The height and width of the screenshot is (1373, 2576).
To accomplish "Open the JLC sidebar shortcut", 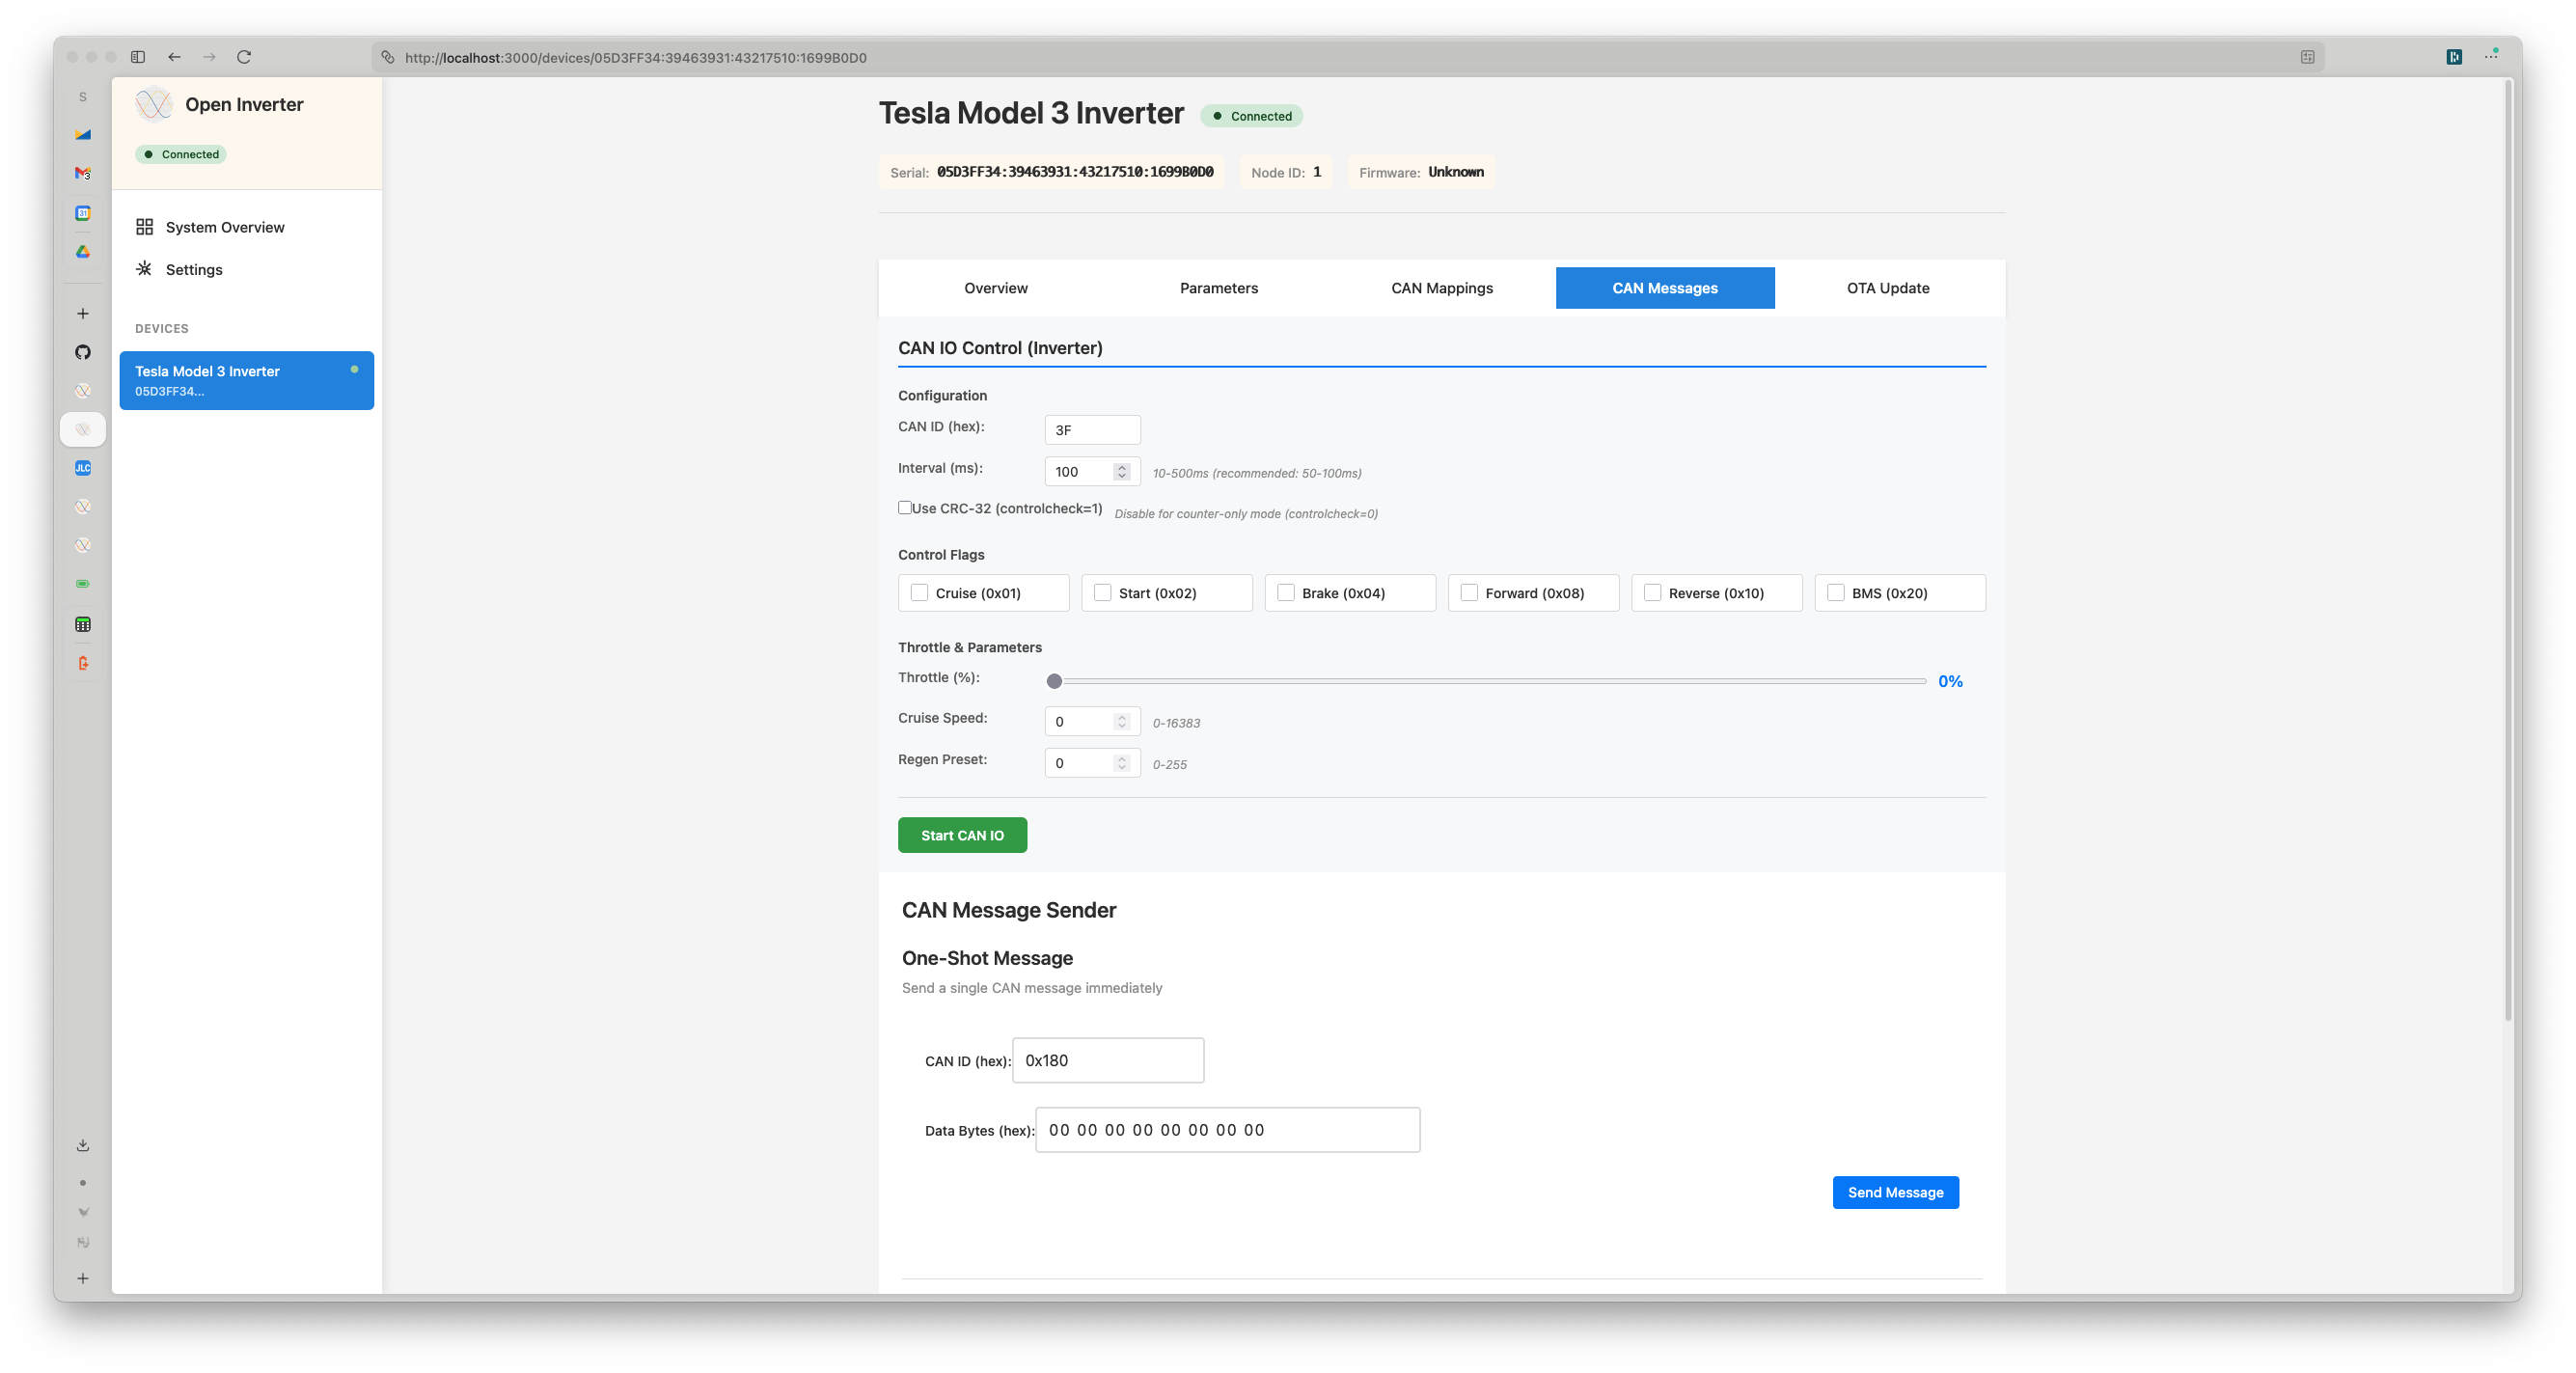I will 83,468.
